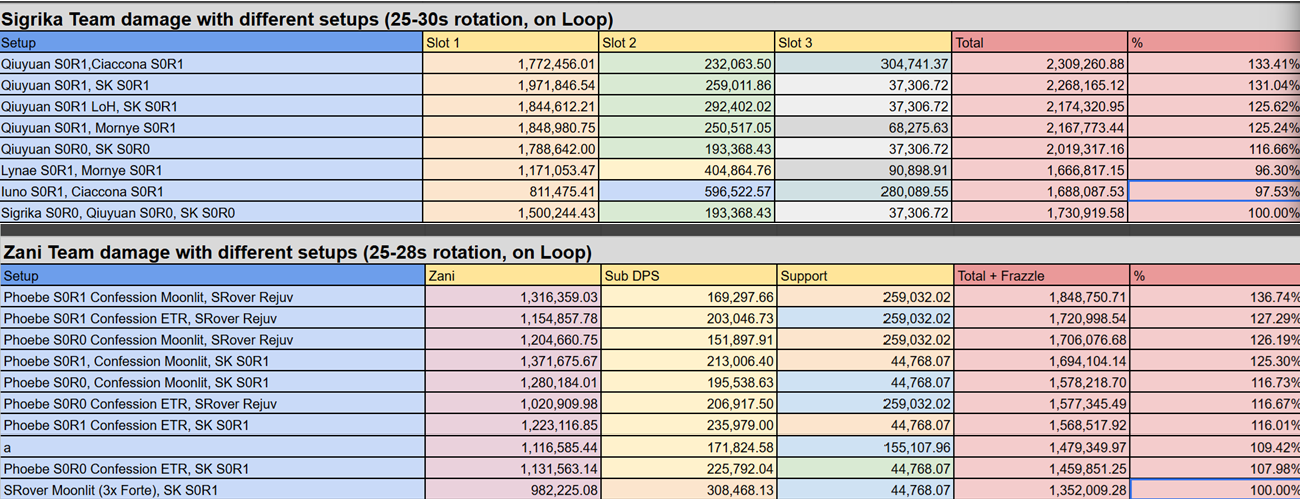Select SRover Moonlit (3x Forte), SK S0R1
Viewport: 1300px width, 499px height.
point(211,490)
